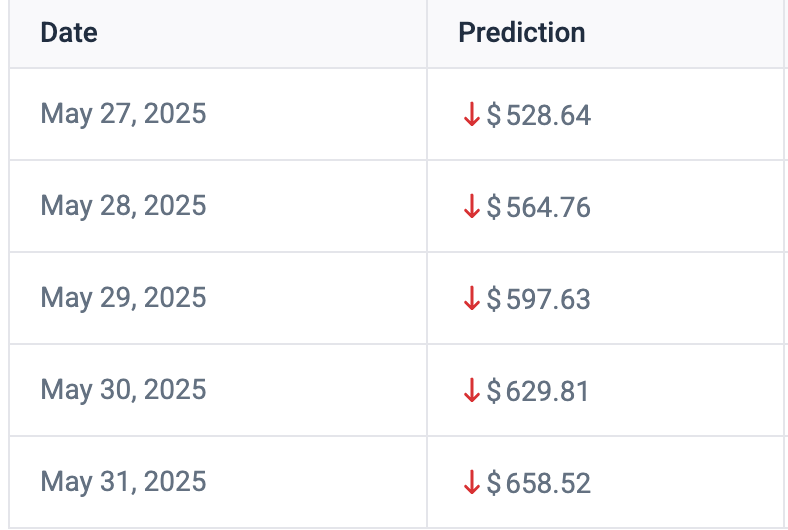Click the dollar sign in May 27 row
Image resolution: width=788 pixels, height=530 pixels.
(494, 115)
